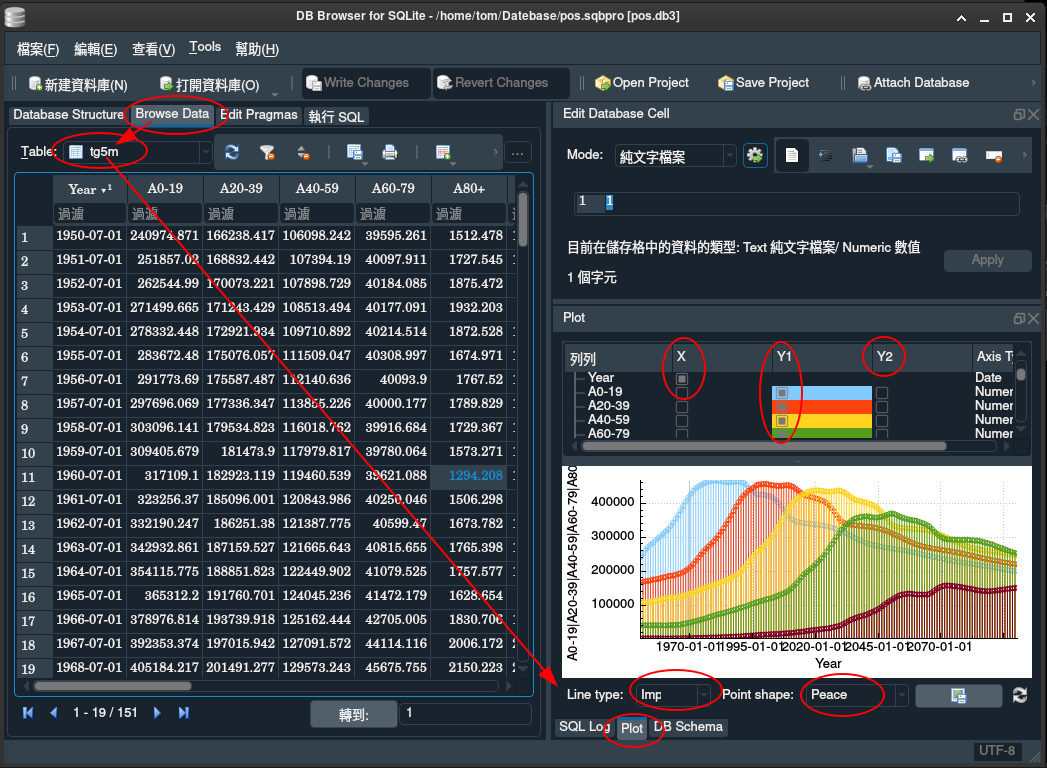Switch to the 執行 SQL tab
The image size is (1047, 768).
(337, 117)
